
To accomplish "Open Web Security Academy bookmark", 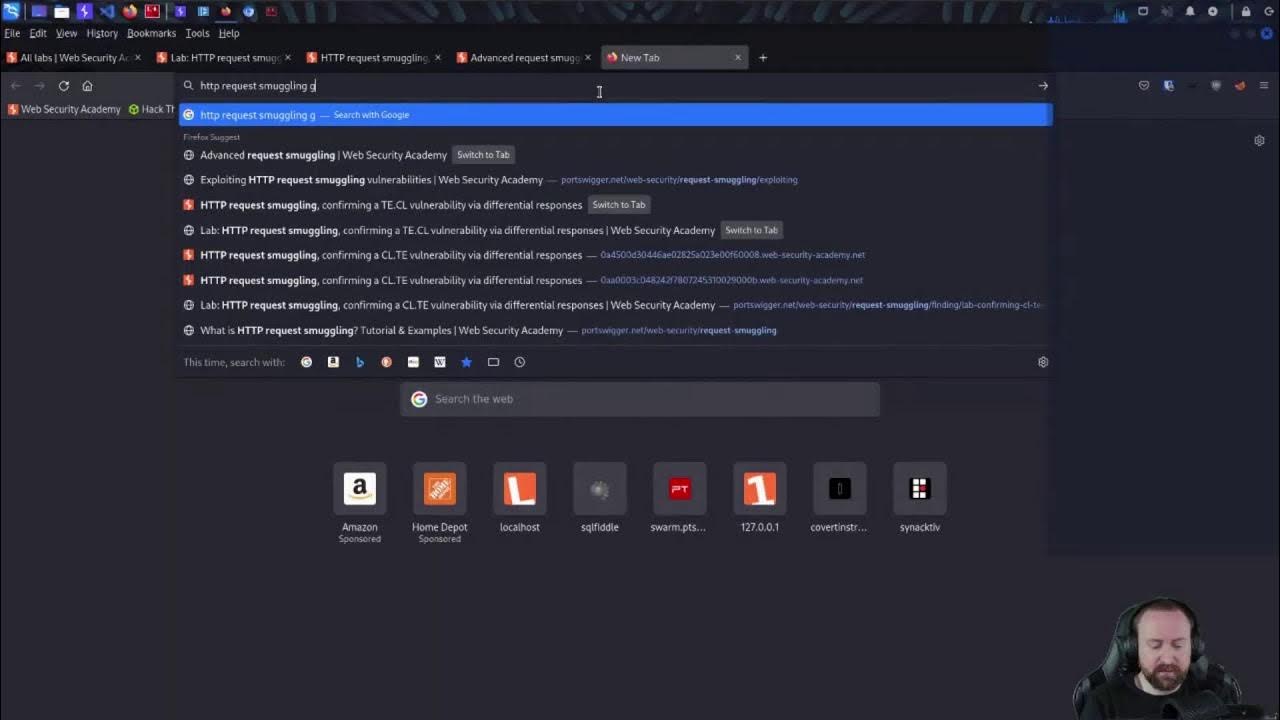I will [x=64, y=110].
